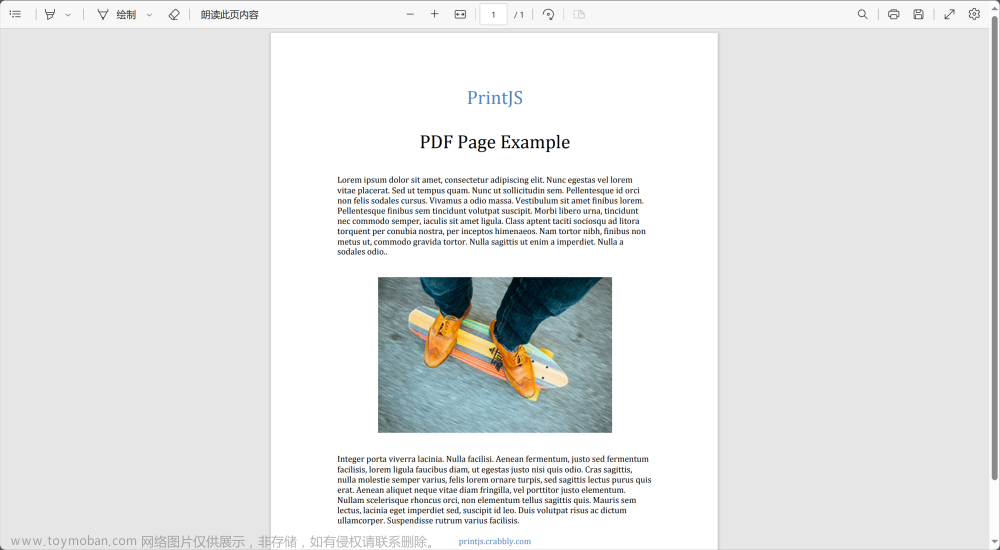Expand highlighter color options dropdown
Image resolution: width=1000 pixels, height=550 pixels.
click(68, 15)
